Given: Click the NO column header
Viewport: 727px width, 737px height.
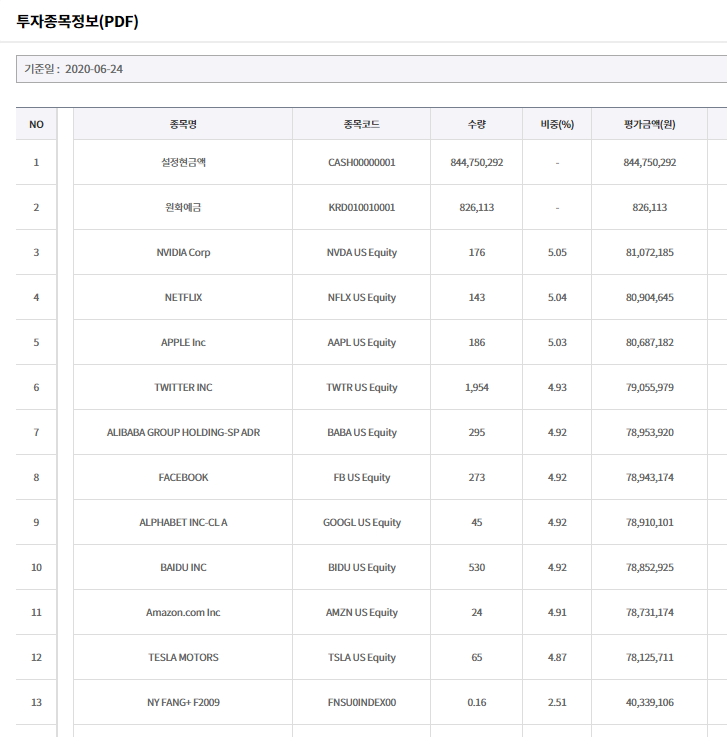Looking at the screenshot, I should [36, 124].
